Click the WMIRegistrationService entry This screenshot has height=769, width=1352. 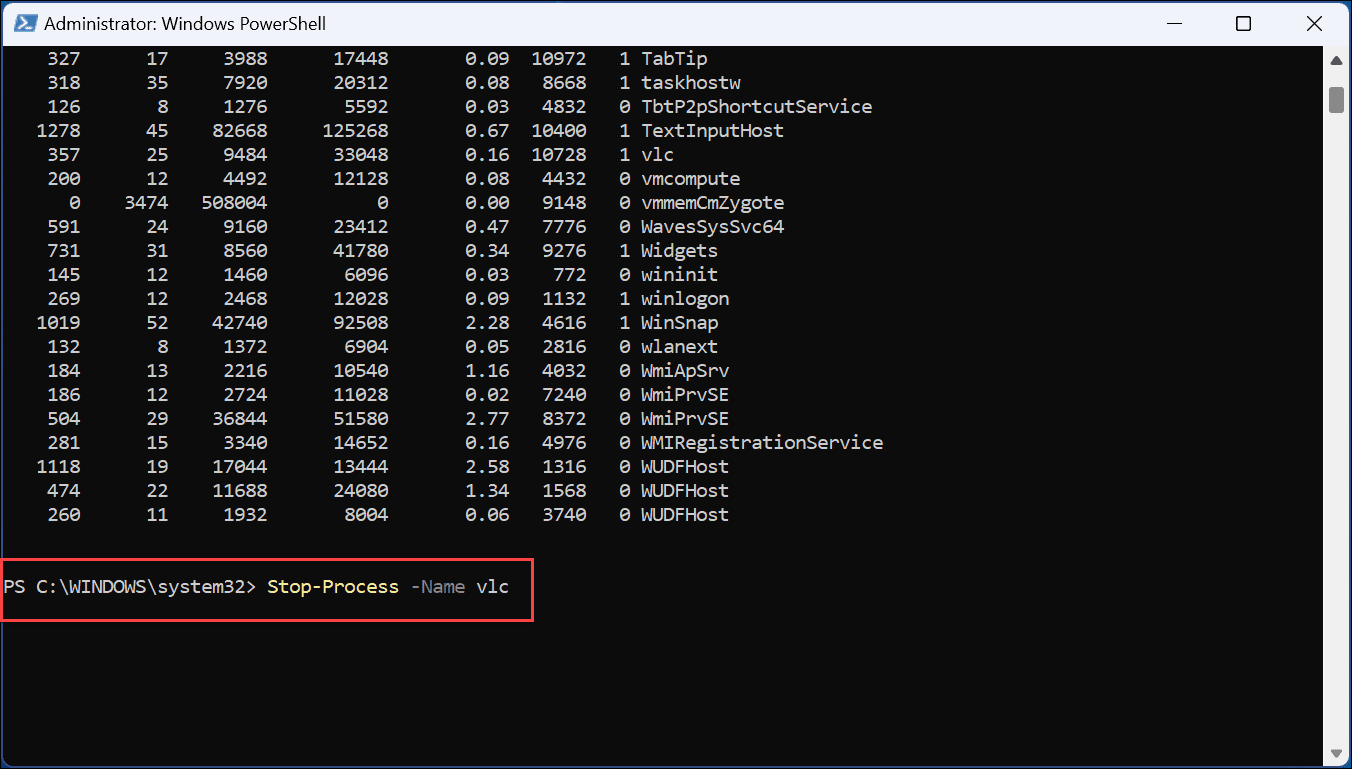click(x=762, y=442)
